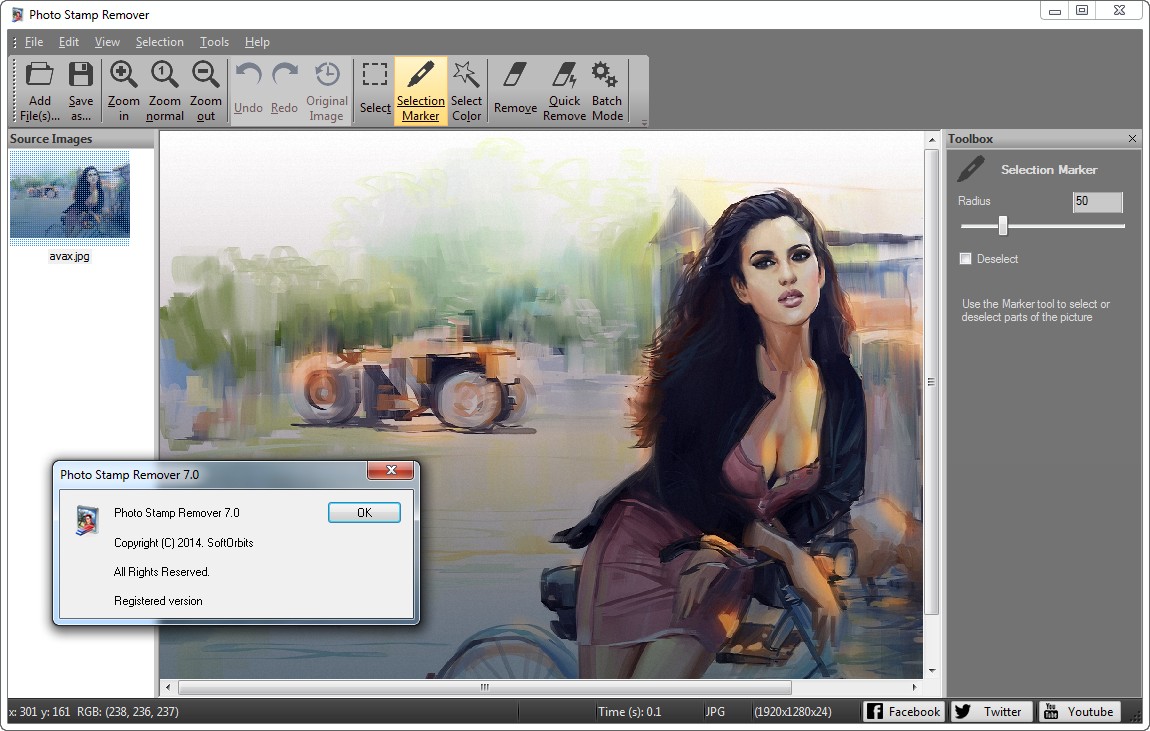1150x731 pixels.
Task: Click Add File(s) toolbar icon
Action: click(x=40, y=75)
